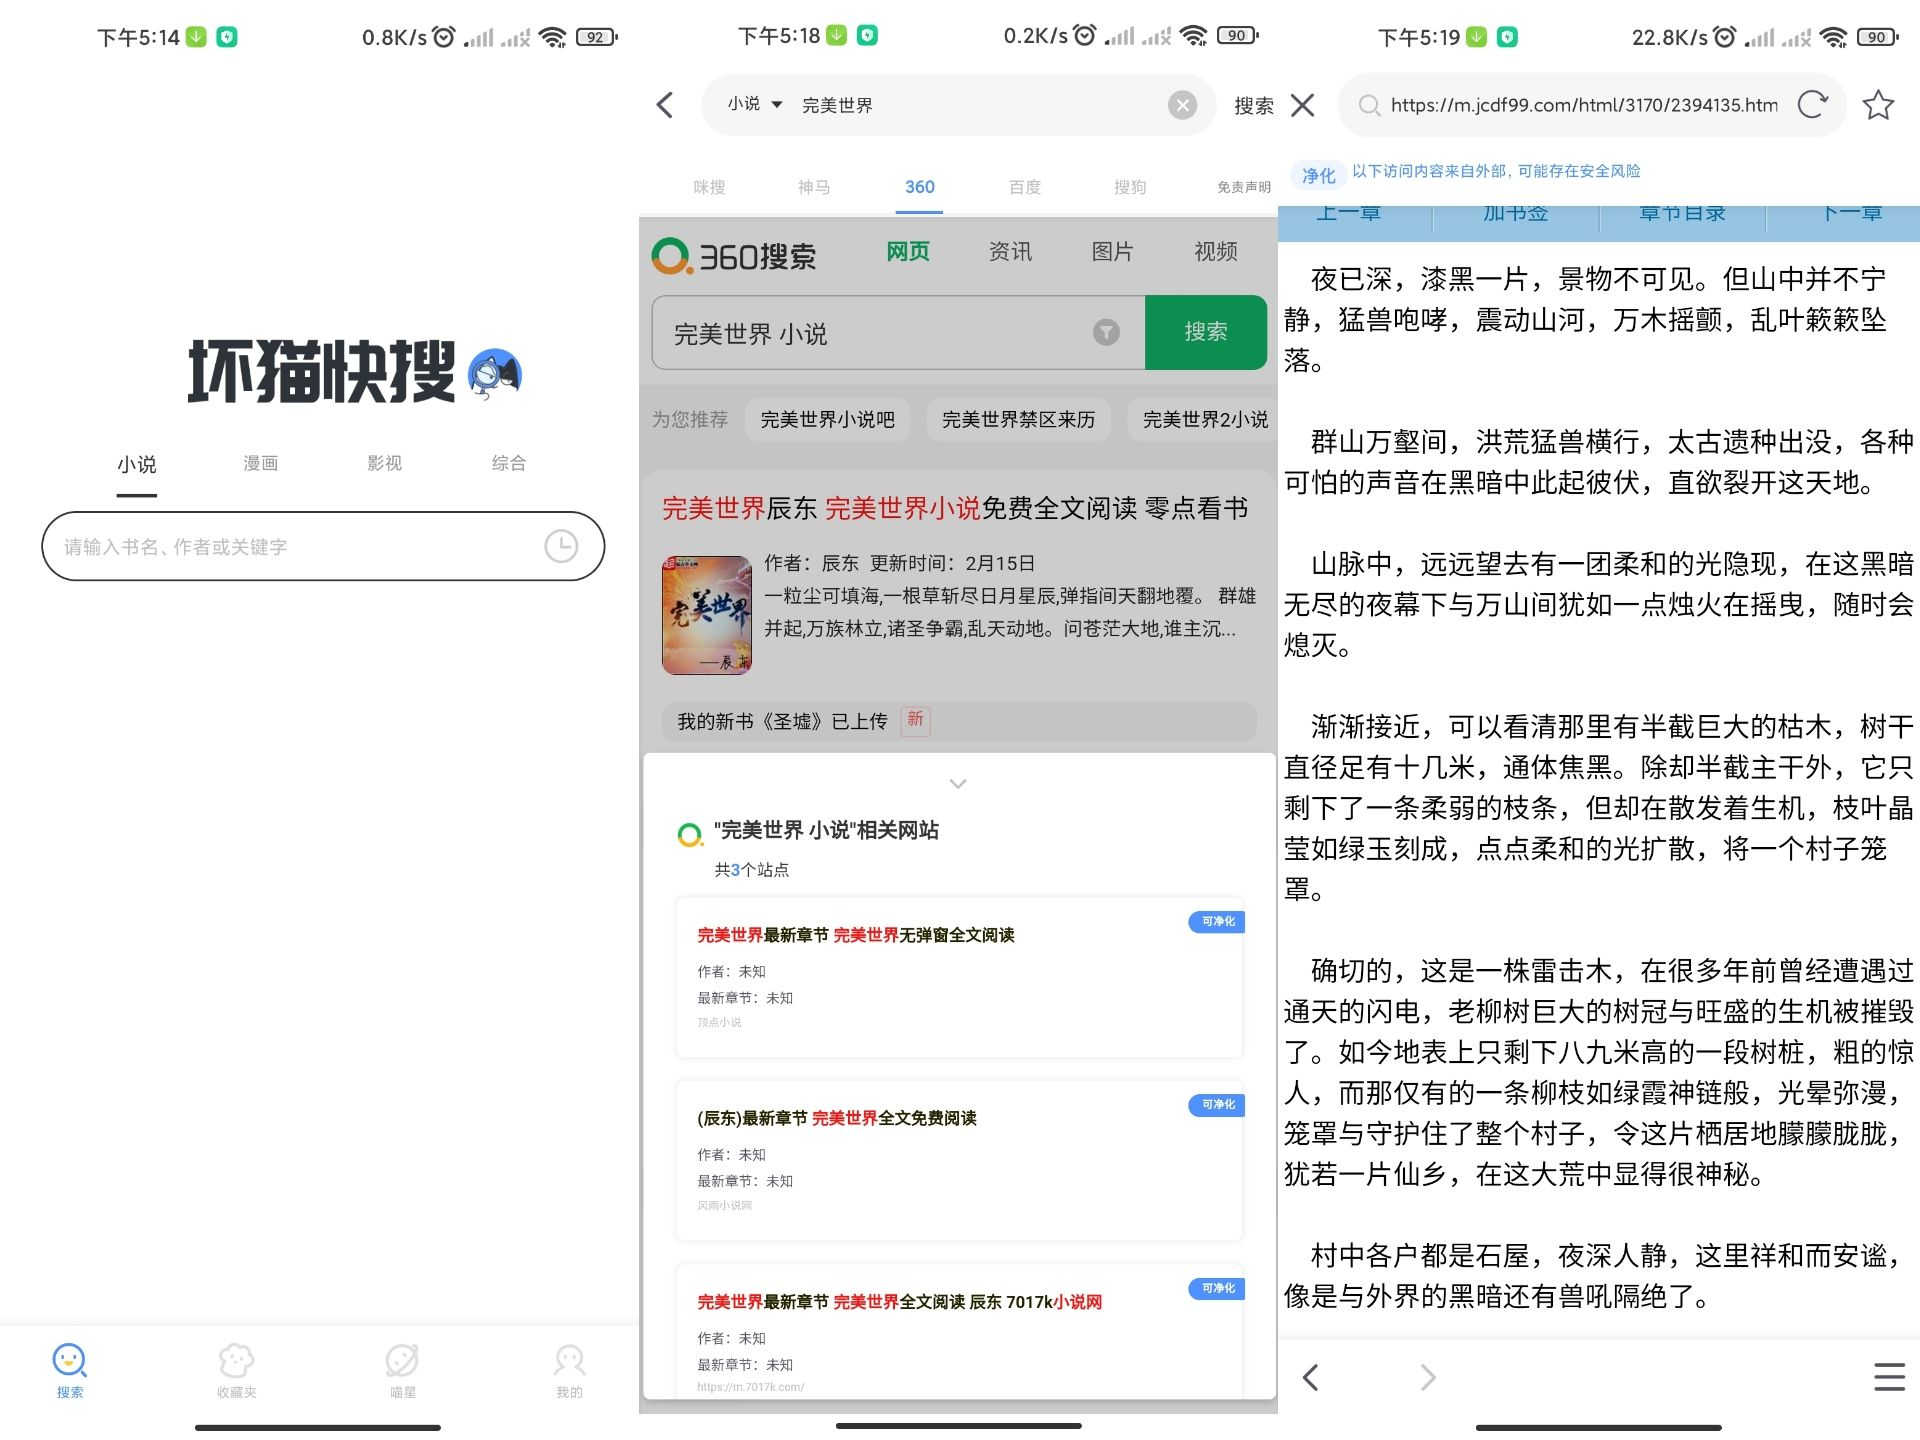Open 收藏夹 from the bottom navigation

(236, 1370)
